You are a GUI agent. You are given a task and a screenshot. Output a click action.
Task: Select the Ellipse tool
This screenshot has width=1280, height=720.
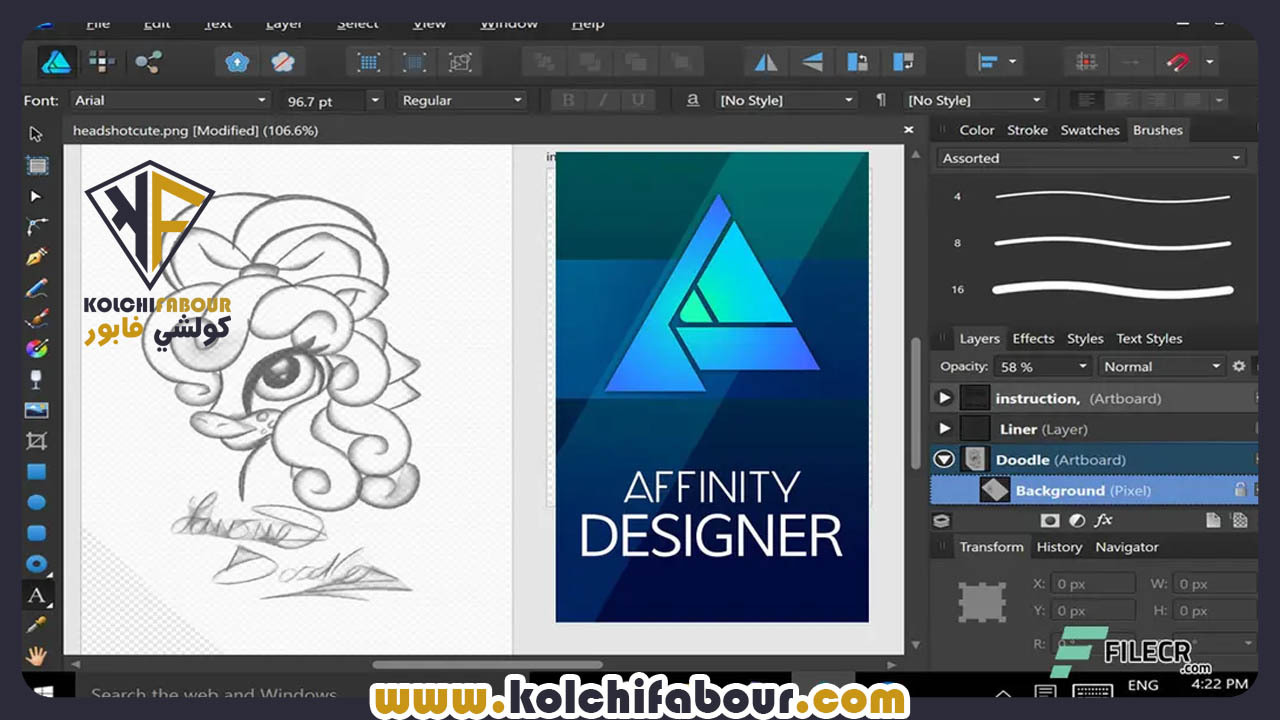coord(37,502)
